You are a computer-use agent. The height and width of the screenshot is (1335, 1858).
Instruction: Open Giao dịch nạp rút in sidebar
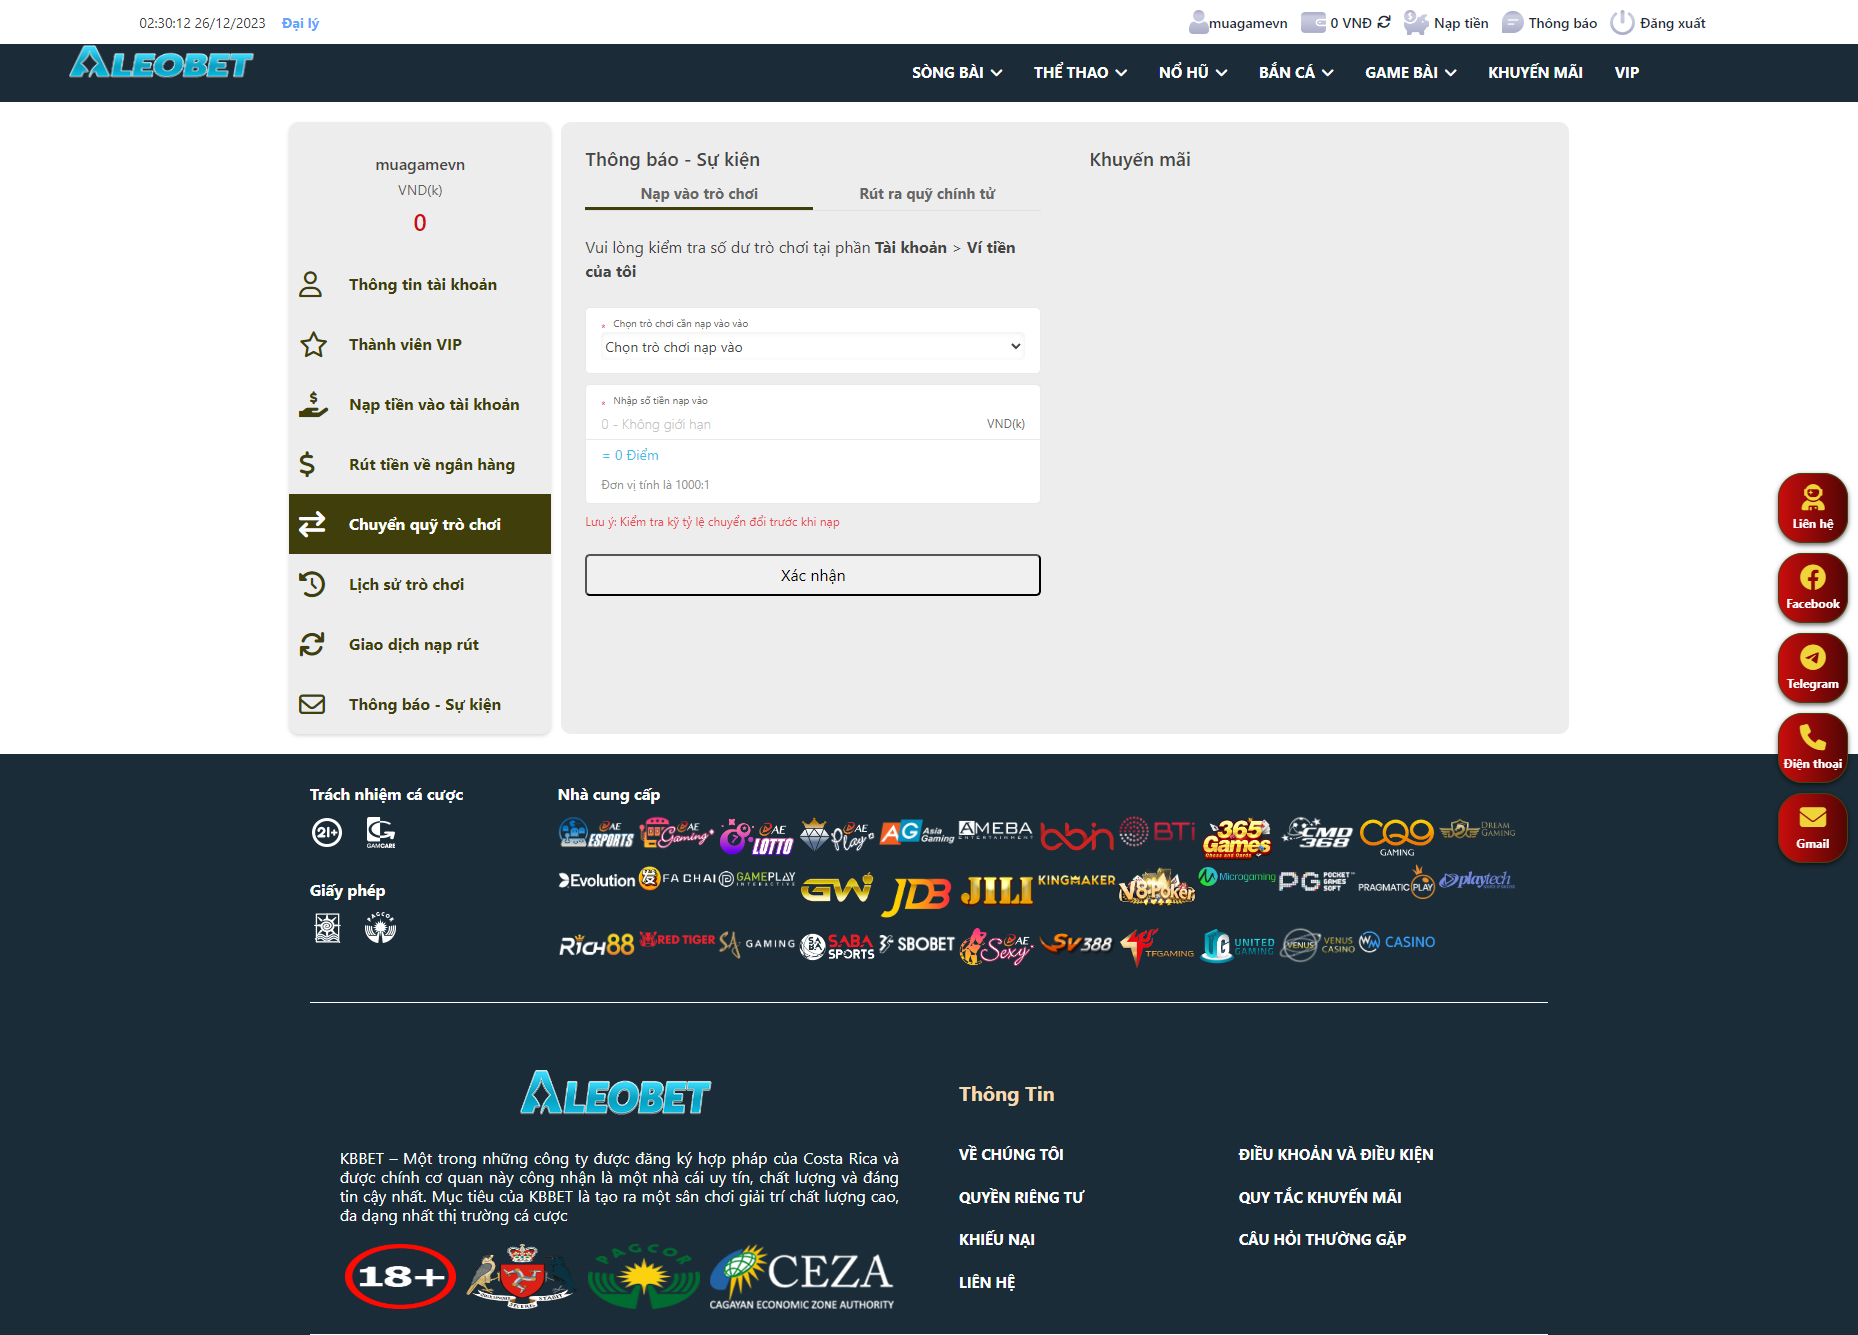point(420,644)
